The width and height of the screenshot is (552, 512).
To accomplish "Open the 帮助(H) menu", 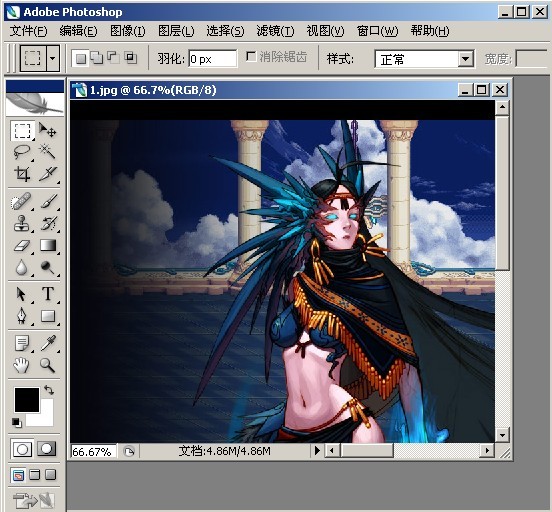I will click(430, 31).
